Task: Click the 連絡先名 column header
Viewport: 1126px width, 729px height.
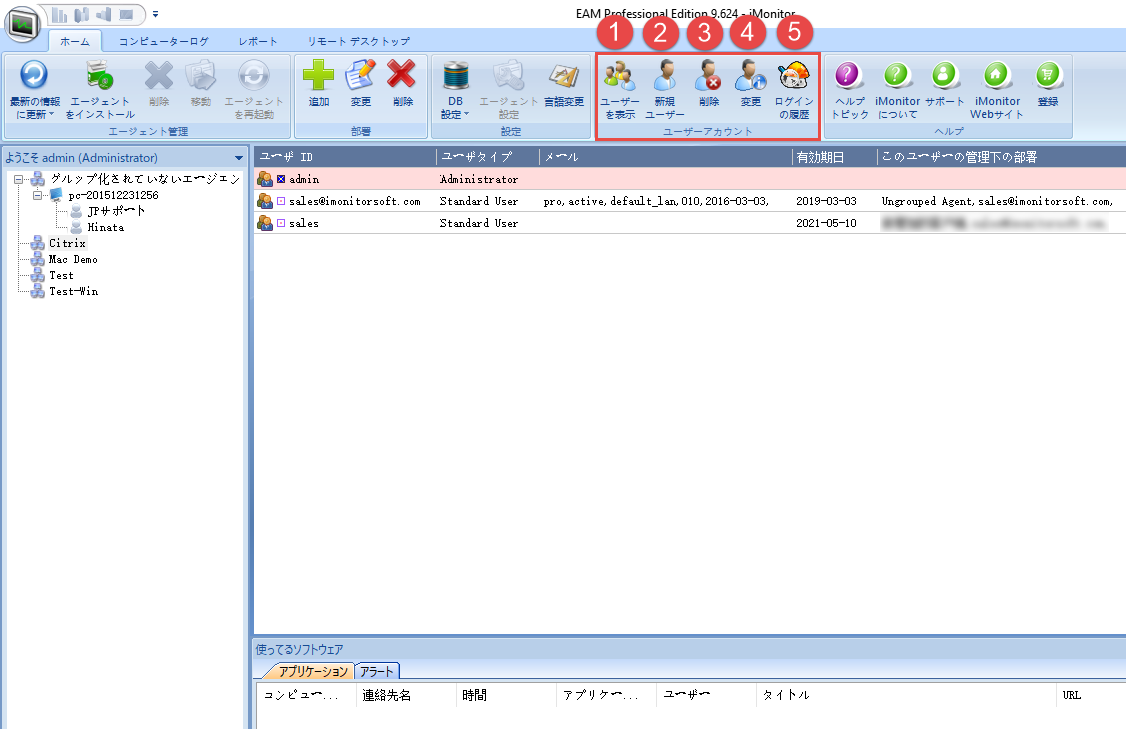Action: pyautogui.click(x=406, y=695)
